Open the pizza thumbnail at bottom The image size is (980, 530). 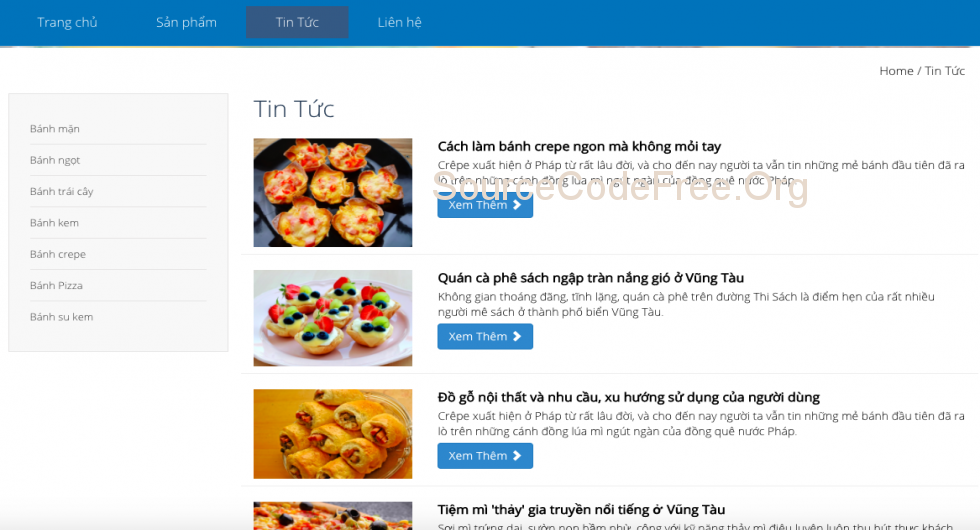tap(332, 516)
